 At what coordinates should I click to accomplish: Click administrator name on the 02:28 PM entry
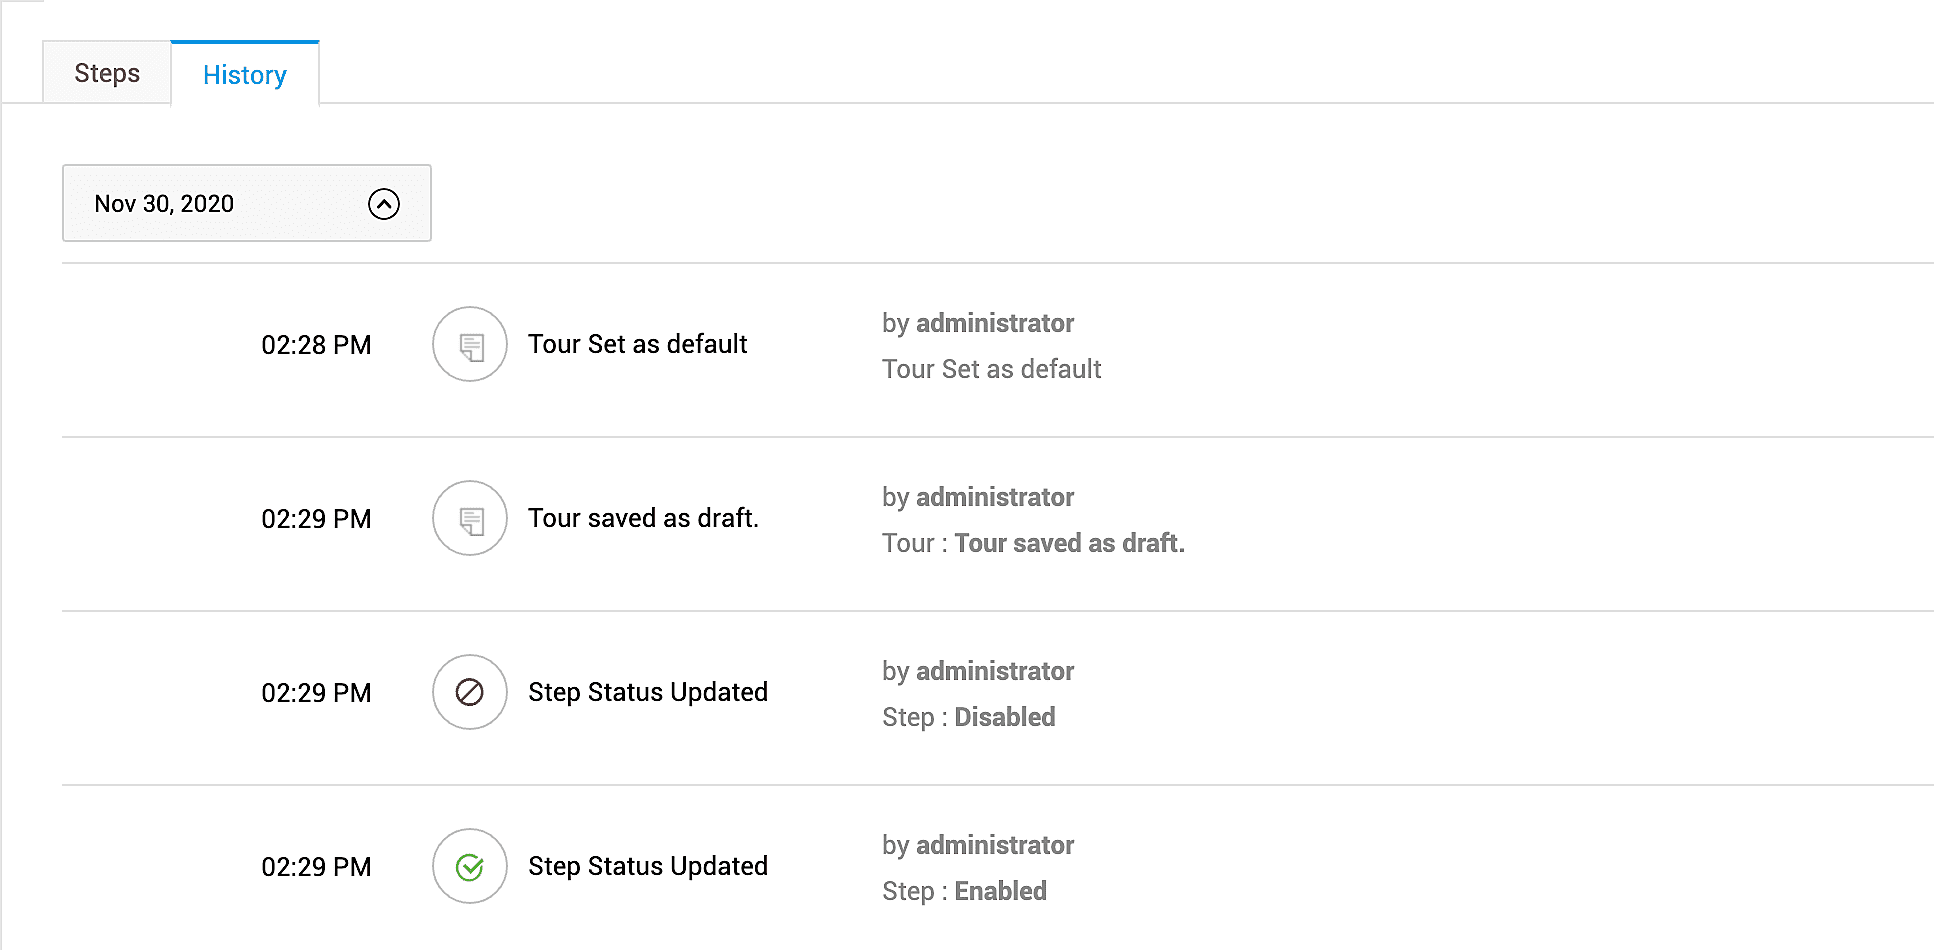(995, 323)
